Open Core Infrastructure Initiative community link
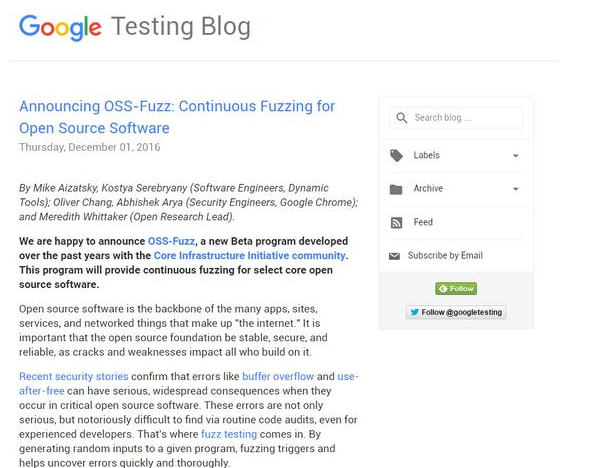This screenshot has height=468, width=614. click(x=249, y=255)
